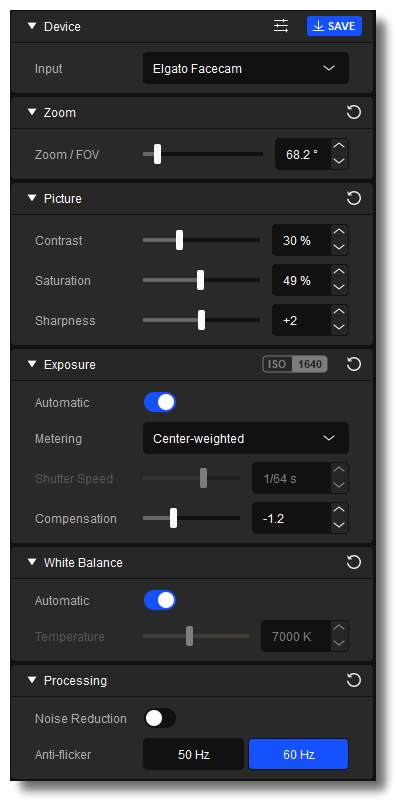This screenshot has width=396, height=801.
Task: Open the settings sliders icon beside Save
Action: point(281,26)
